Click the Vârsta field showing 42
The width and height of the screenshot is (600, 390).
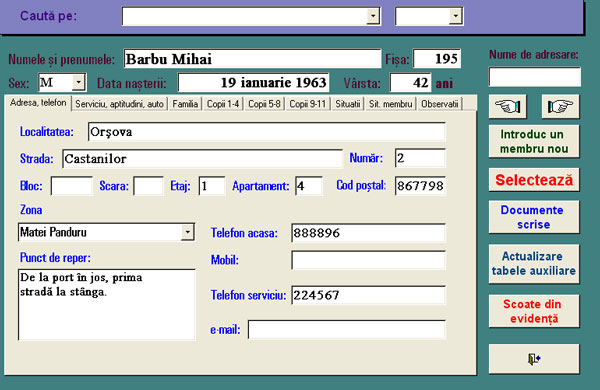(x=411, y=82)
